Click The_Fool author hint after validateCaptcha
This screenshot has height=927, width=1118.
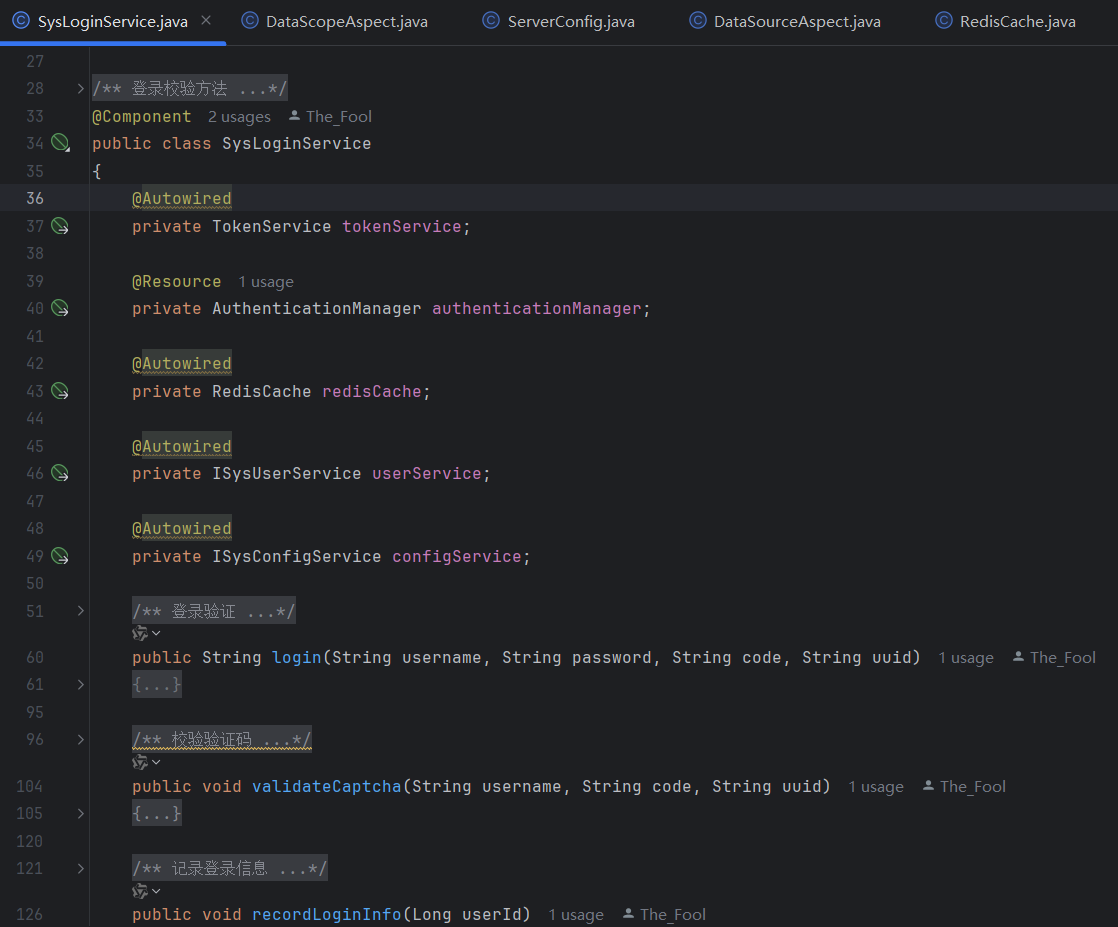point(965,787)
